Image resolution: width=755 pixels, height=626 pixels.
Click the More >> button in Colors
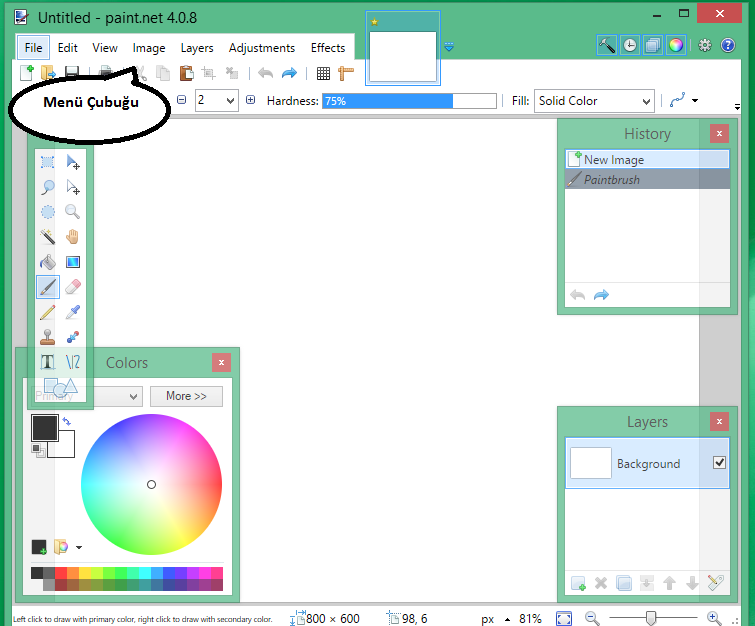[186, 396]
